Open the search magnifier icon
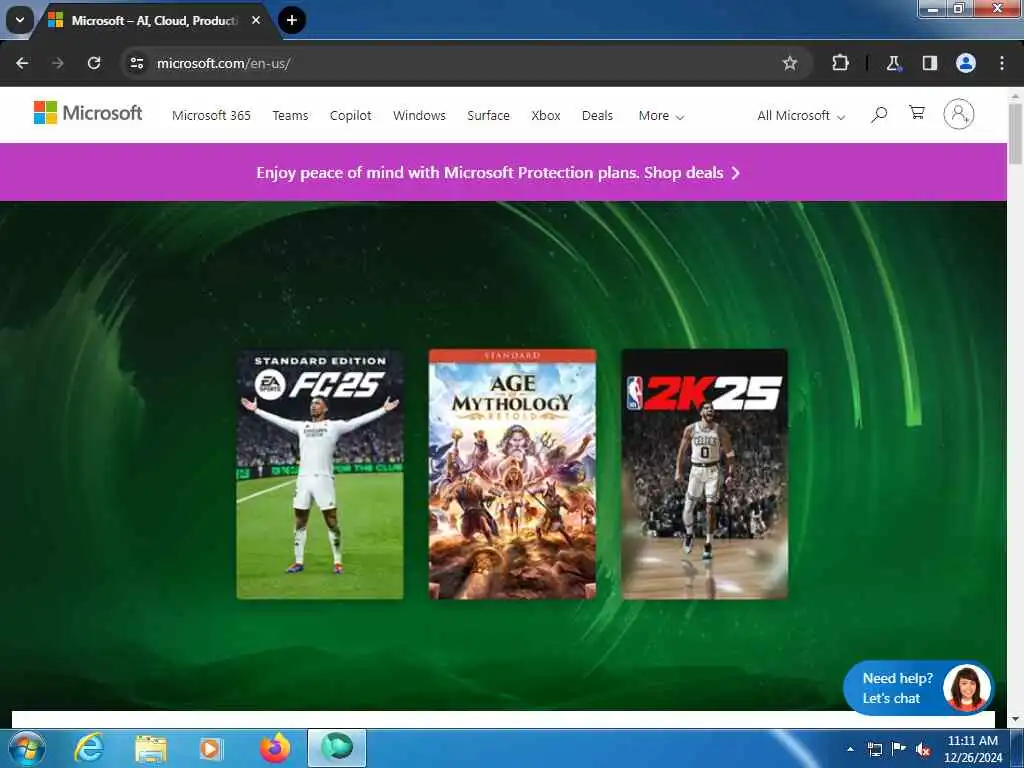 (879, 115)
